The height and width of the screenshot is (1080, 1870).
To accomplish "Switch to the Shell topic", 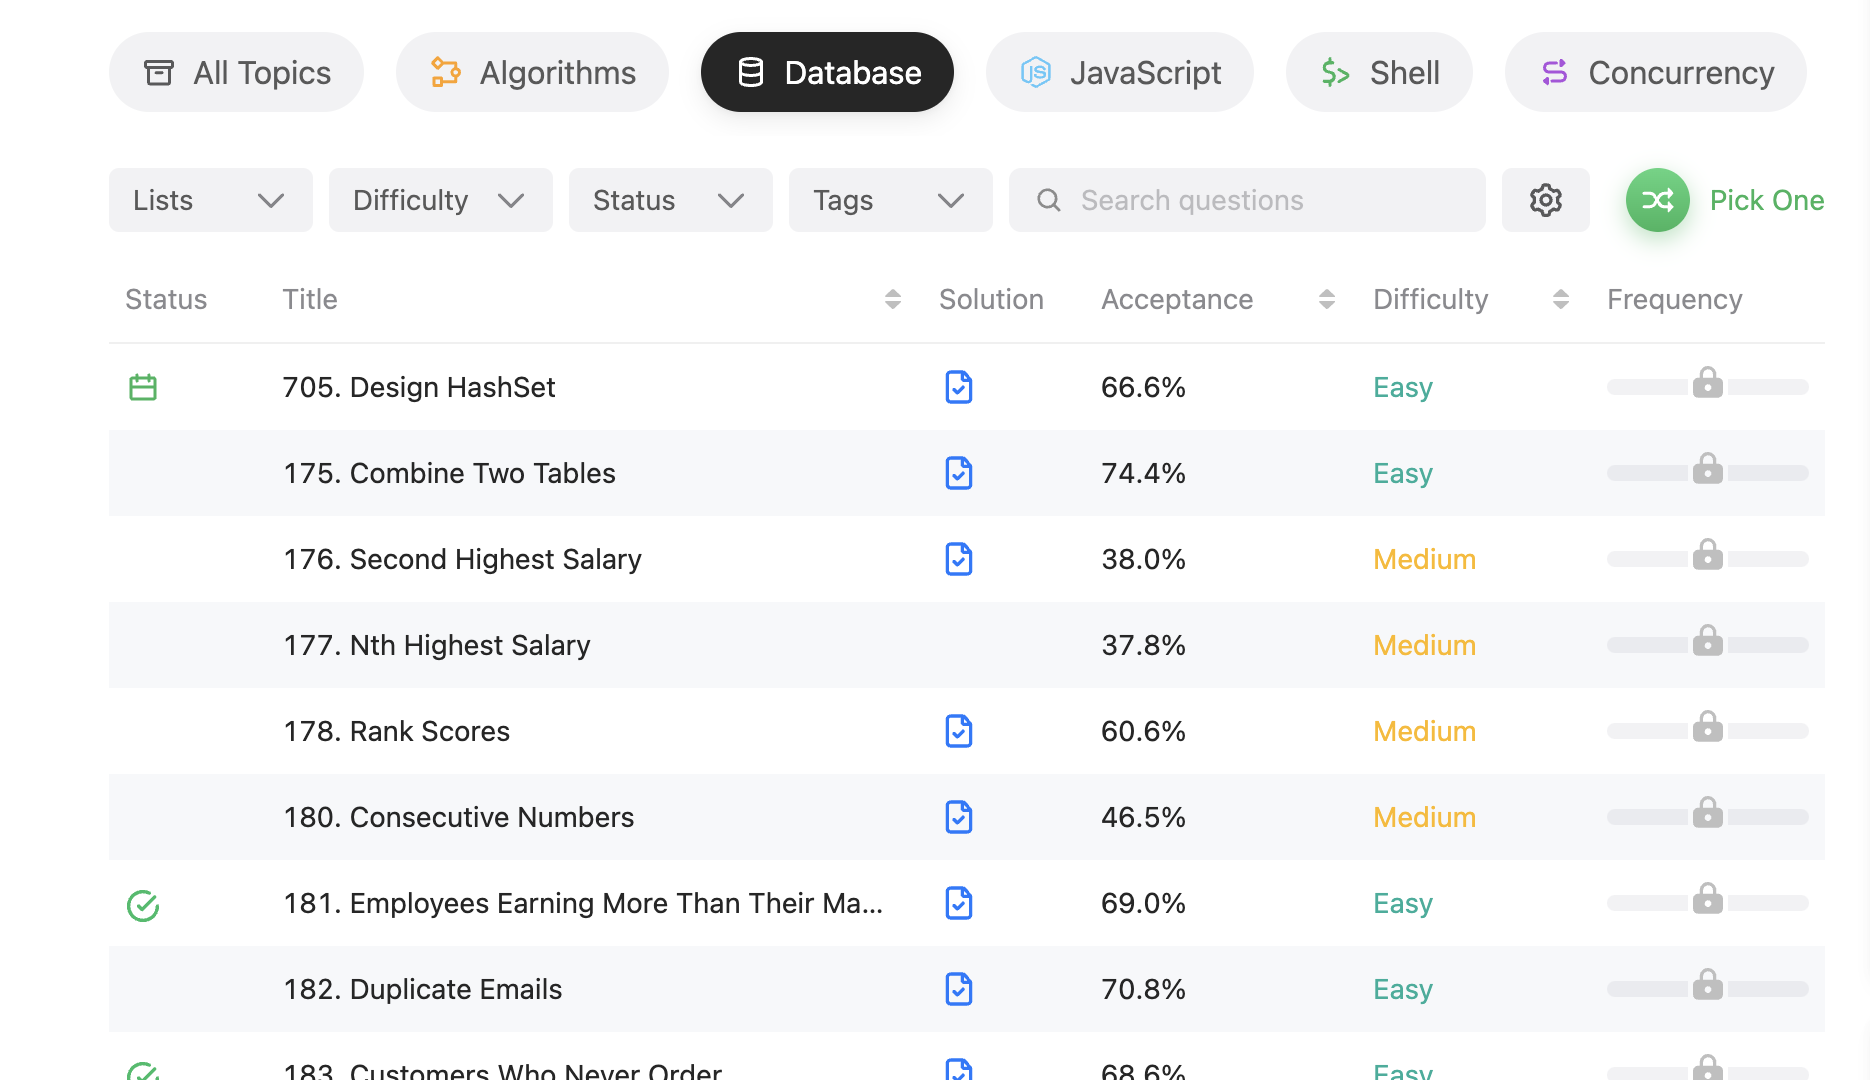I will pyautogui.click(x=1379, y=72).
